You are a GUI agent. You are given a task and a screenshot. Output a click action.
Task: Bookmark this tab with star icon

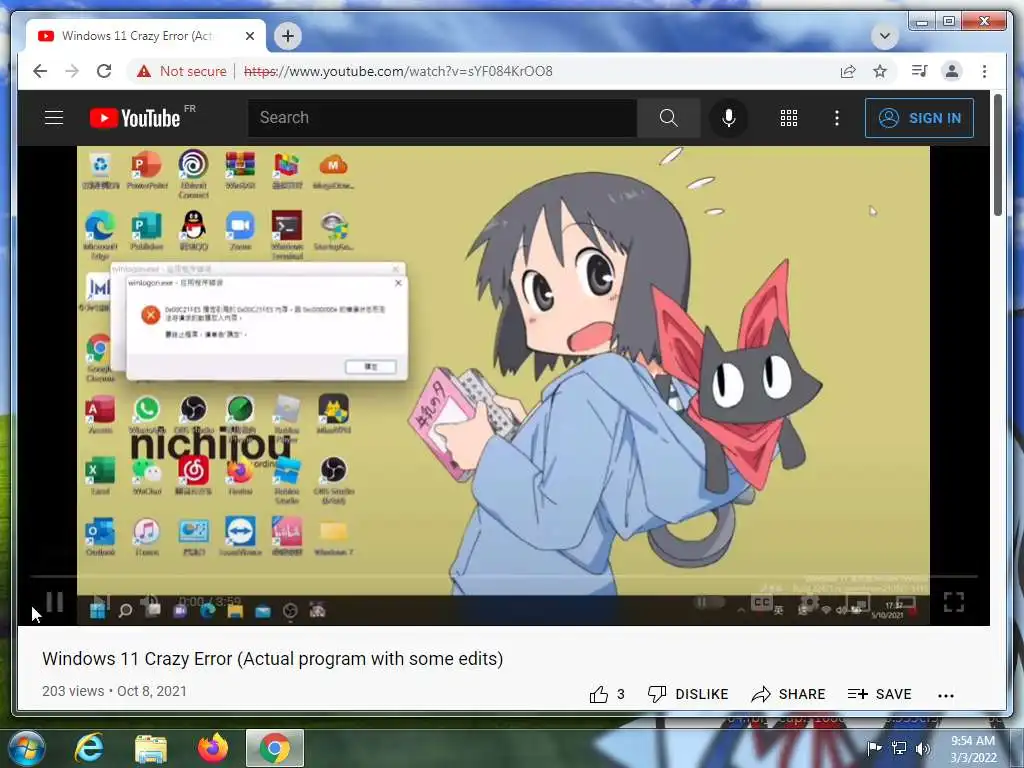coord(880,71)
